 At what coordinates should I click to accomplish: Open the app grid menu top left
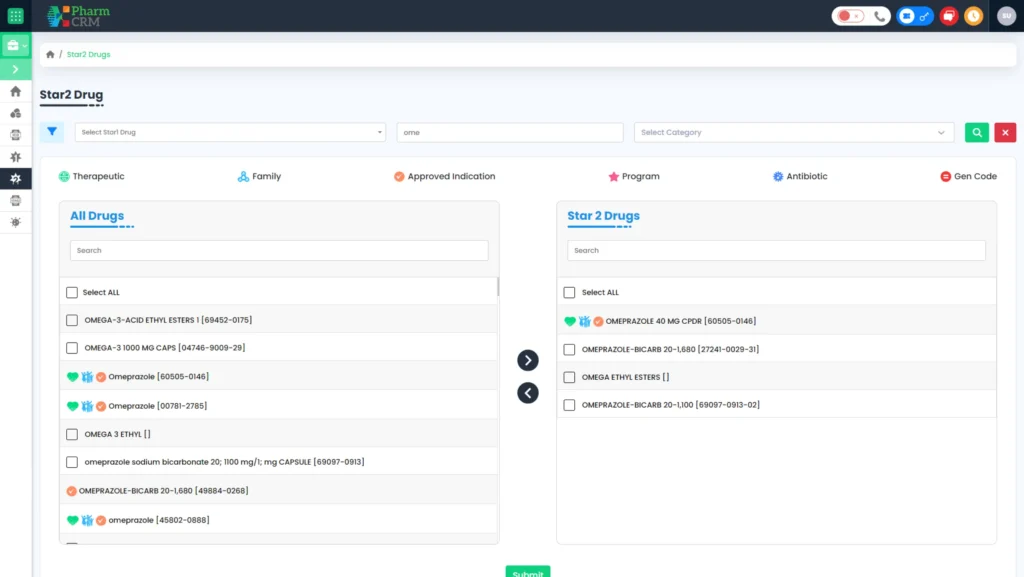point(15,16)
